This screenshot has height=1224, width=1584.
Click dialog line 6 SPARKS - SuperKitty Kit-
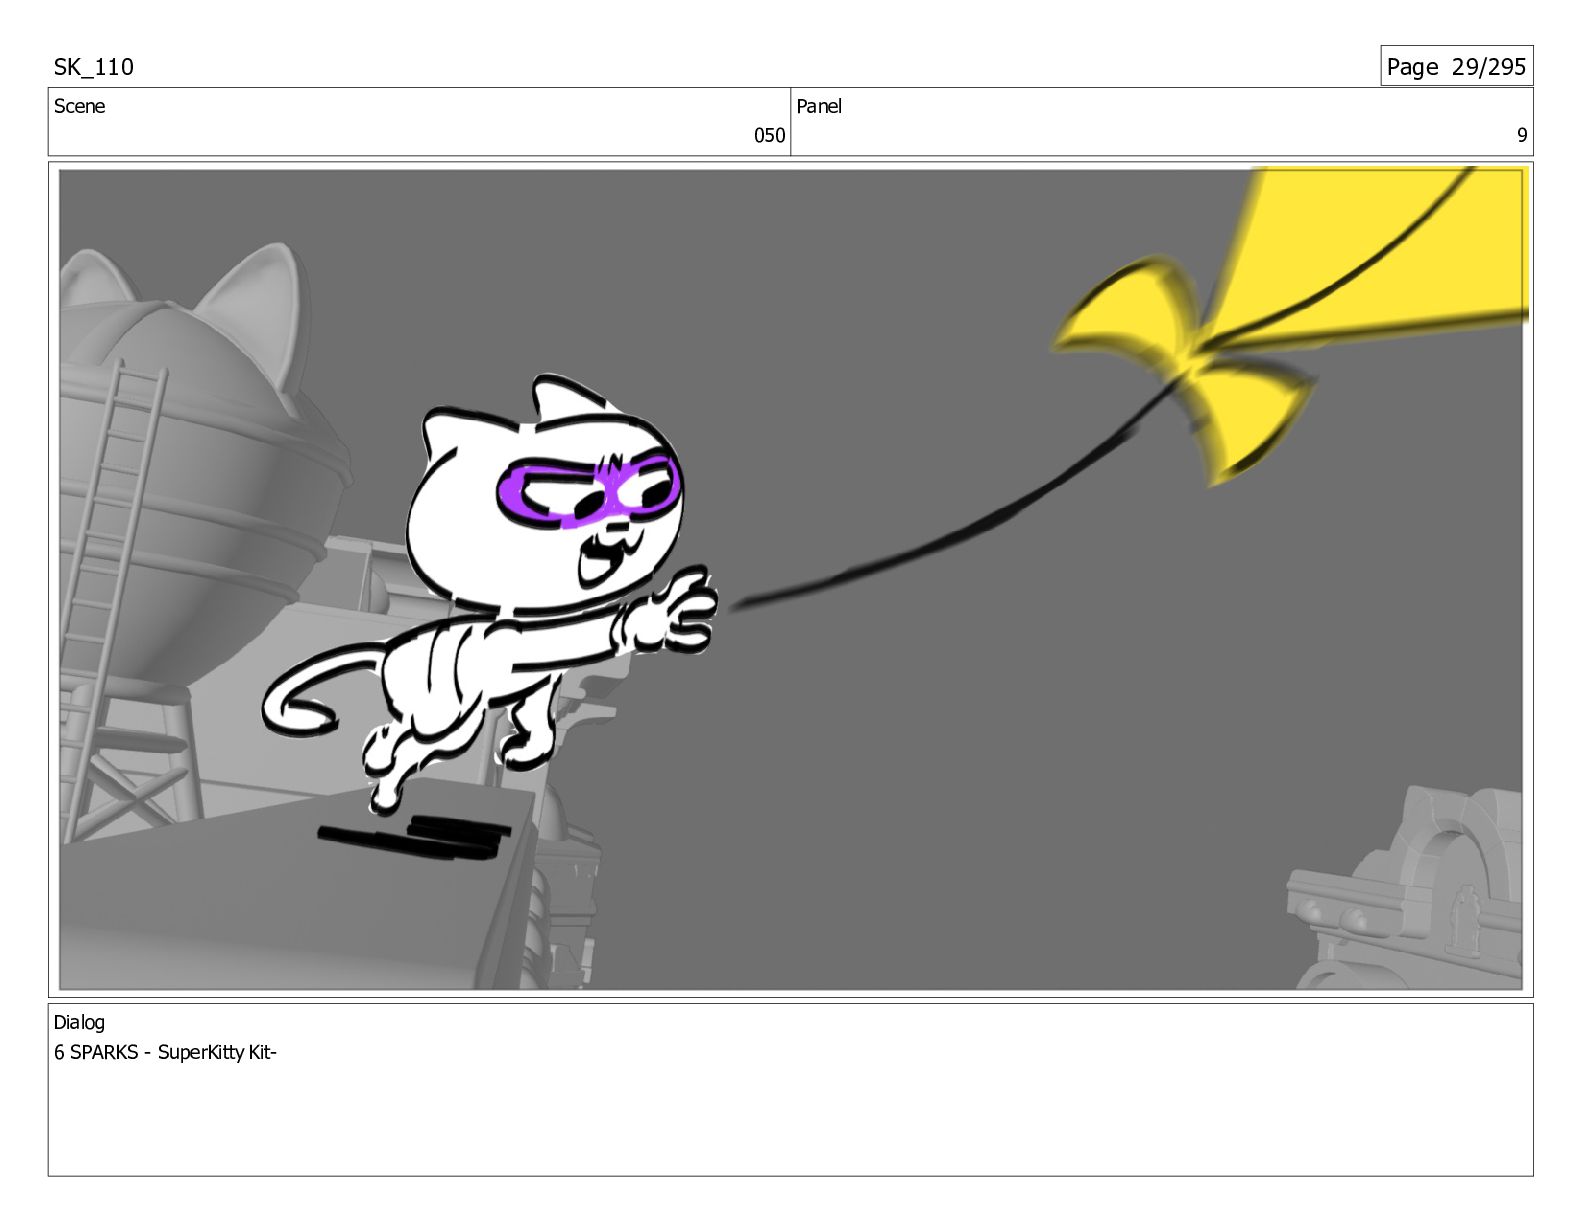click(165, 1052)
